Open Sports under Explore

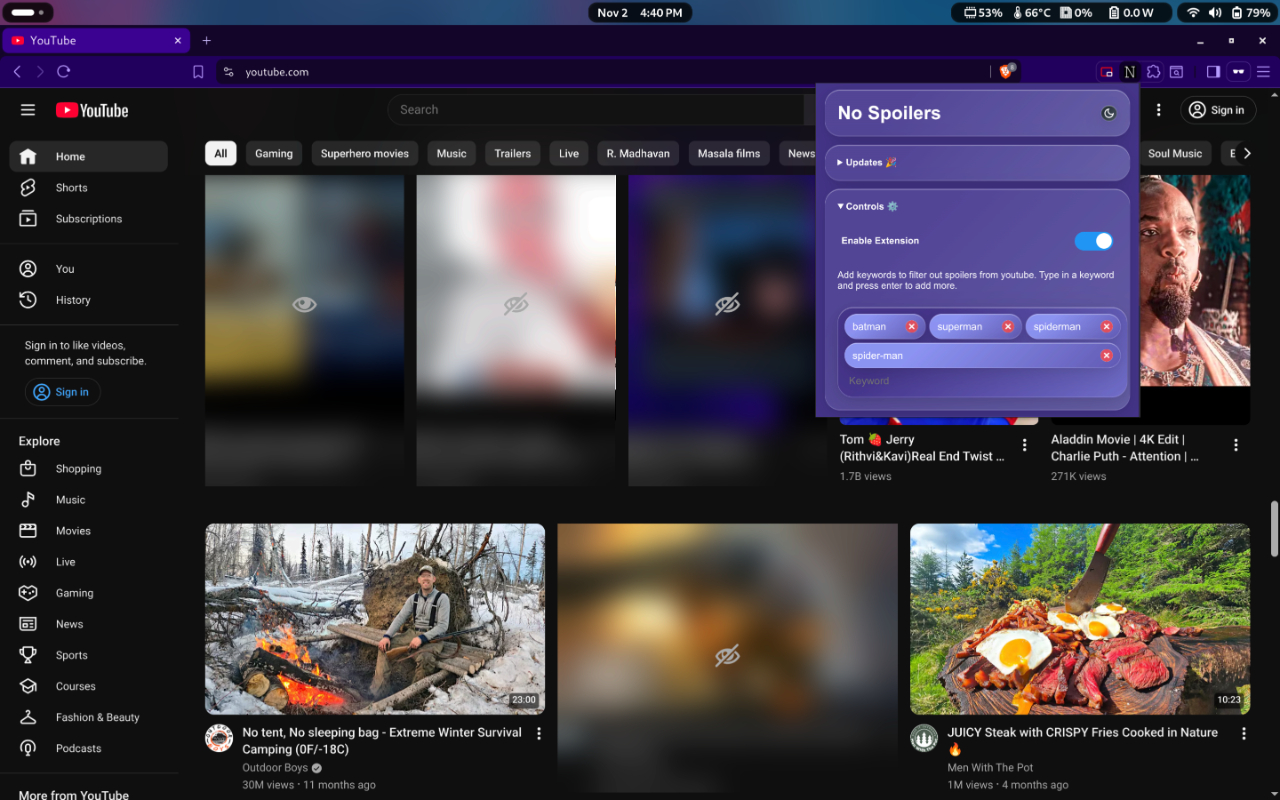[x=89, y=655]
